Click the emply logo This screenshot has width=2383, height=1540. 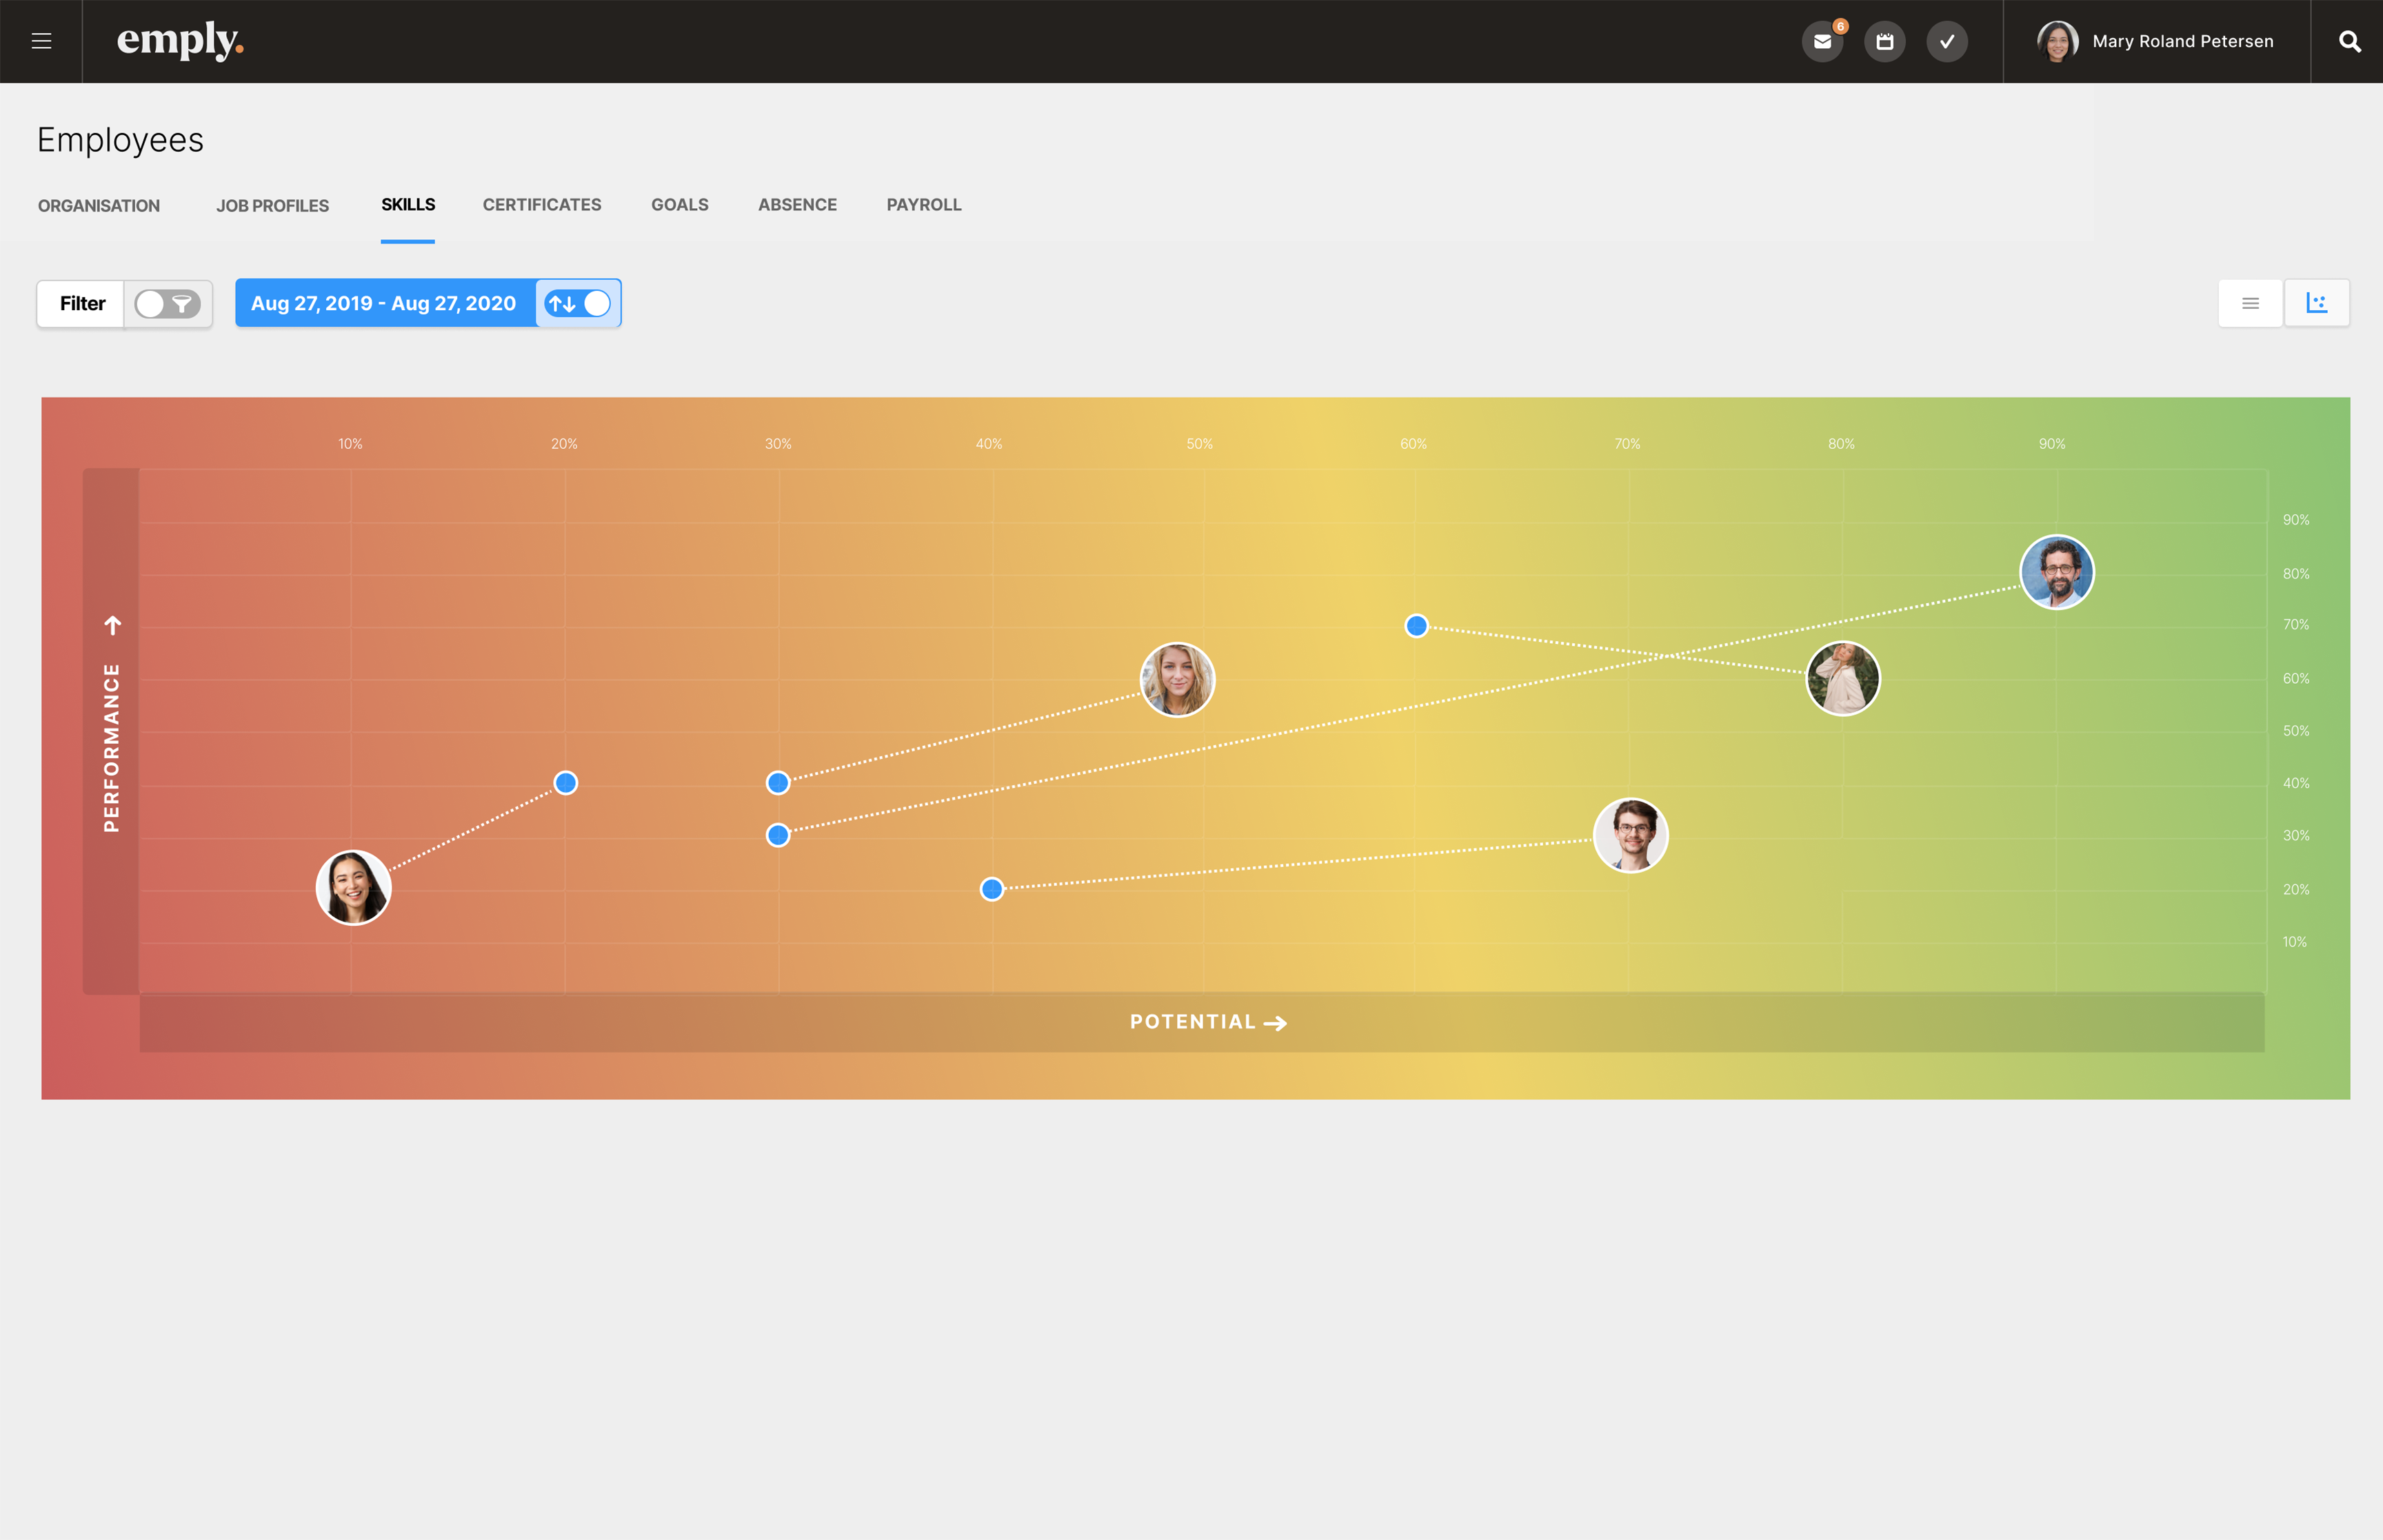pos(180,41)
